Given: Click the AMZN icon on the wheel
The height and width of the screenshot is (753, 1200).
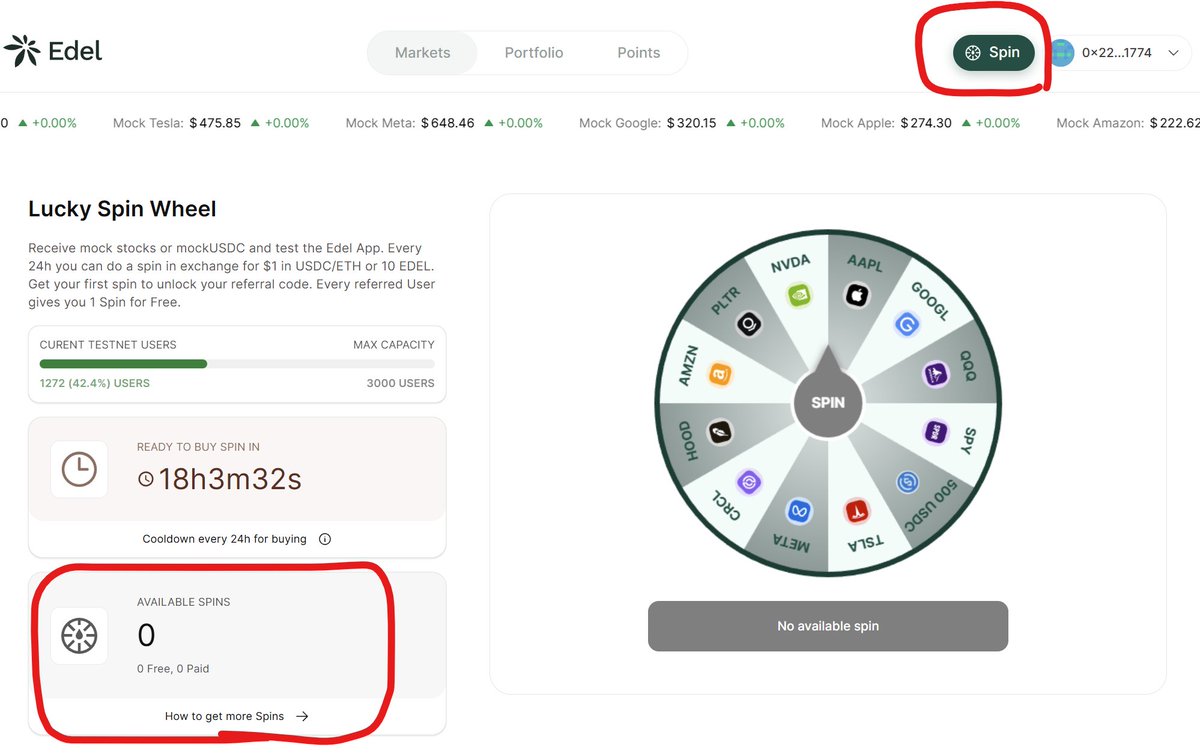Looking at the screenshot, I should (720, 375).
